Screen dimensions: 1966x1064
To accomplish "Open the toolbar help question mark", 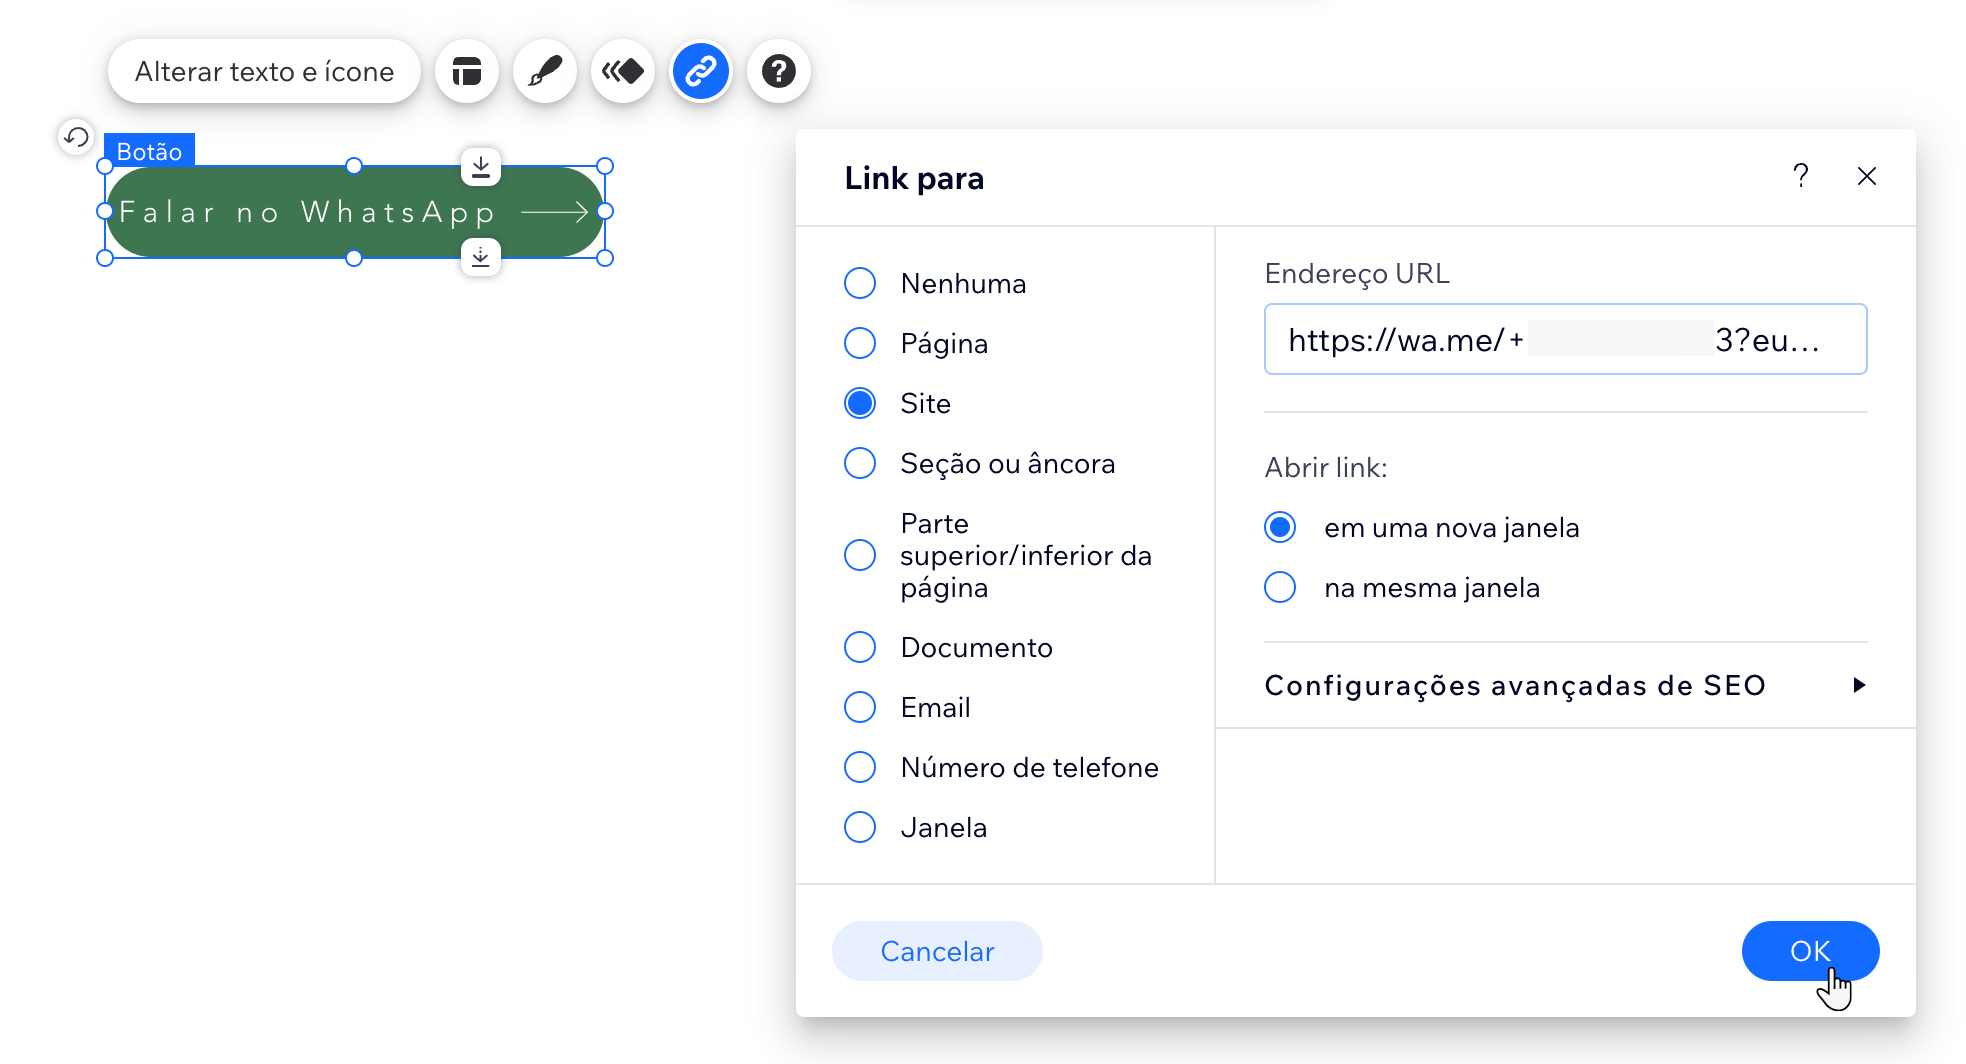I will click(779, 72).
